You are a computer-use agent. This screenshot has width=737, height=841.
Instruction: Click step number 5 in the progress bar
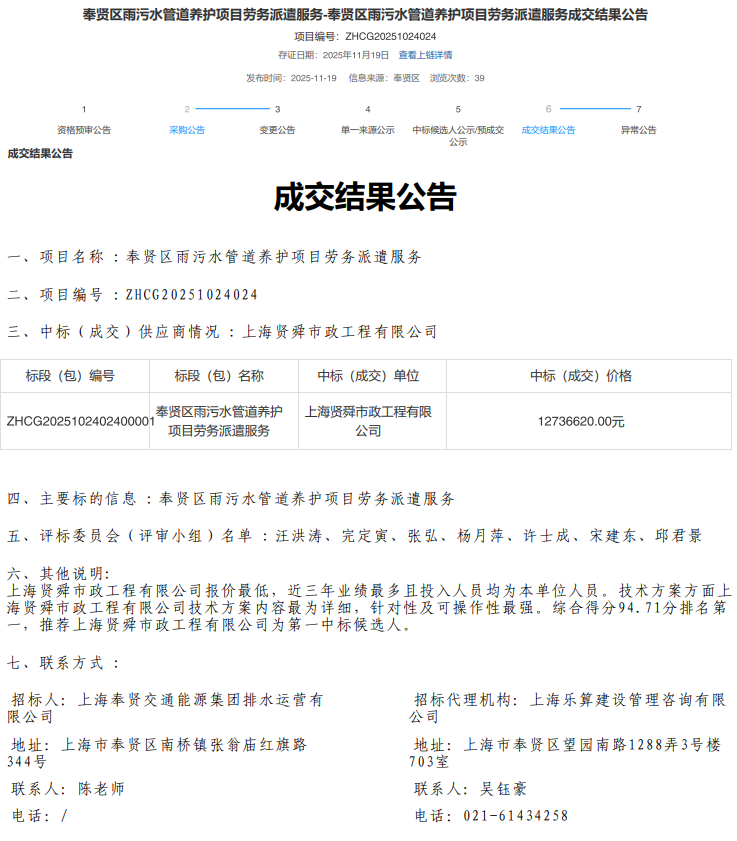458,109
